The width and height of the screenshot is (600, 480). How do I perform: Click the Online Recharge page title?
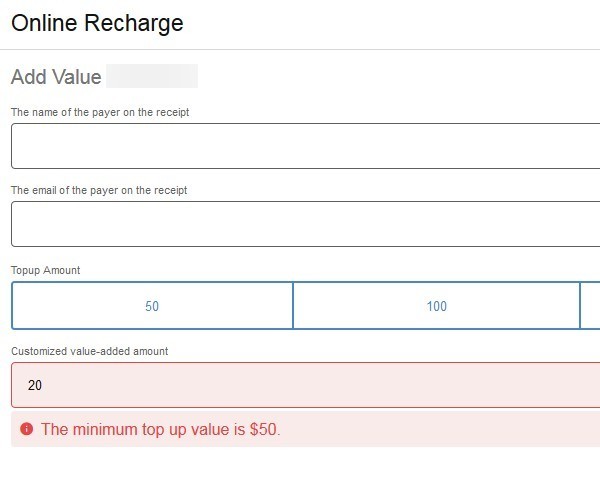tap(97, 22)
